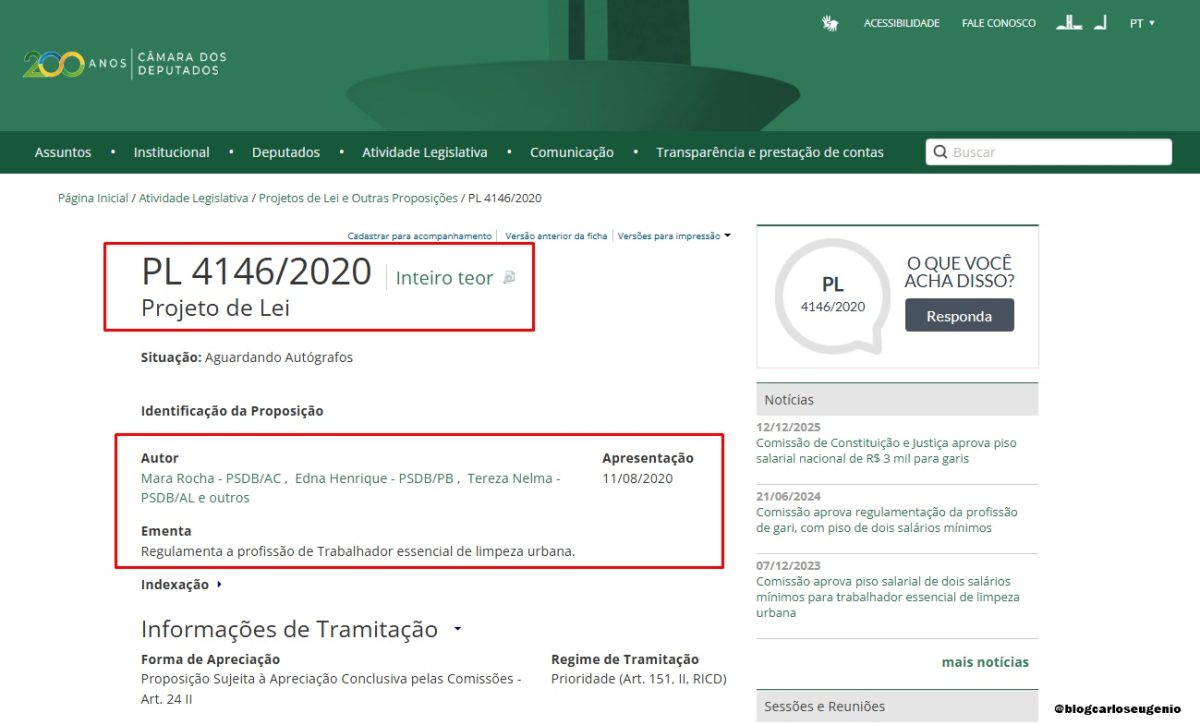The height and width of the screenshot is (725, 1200).
Task: Click the mais notícias link
Action: coord(984,662)
